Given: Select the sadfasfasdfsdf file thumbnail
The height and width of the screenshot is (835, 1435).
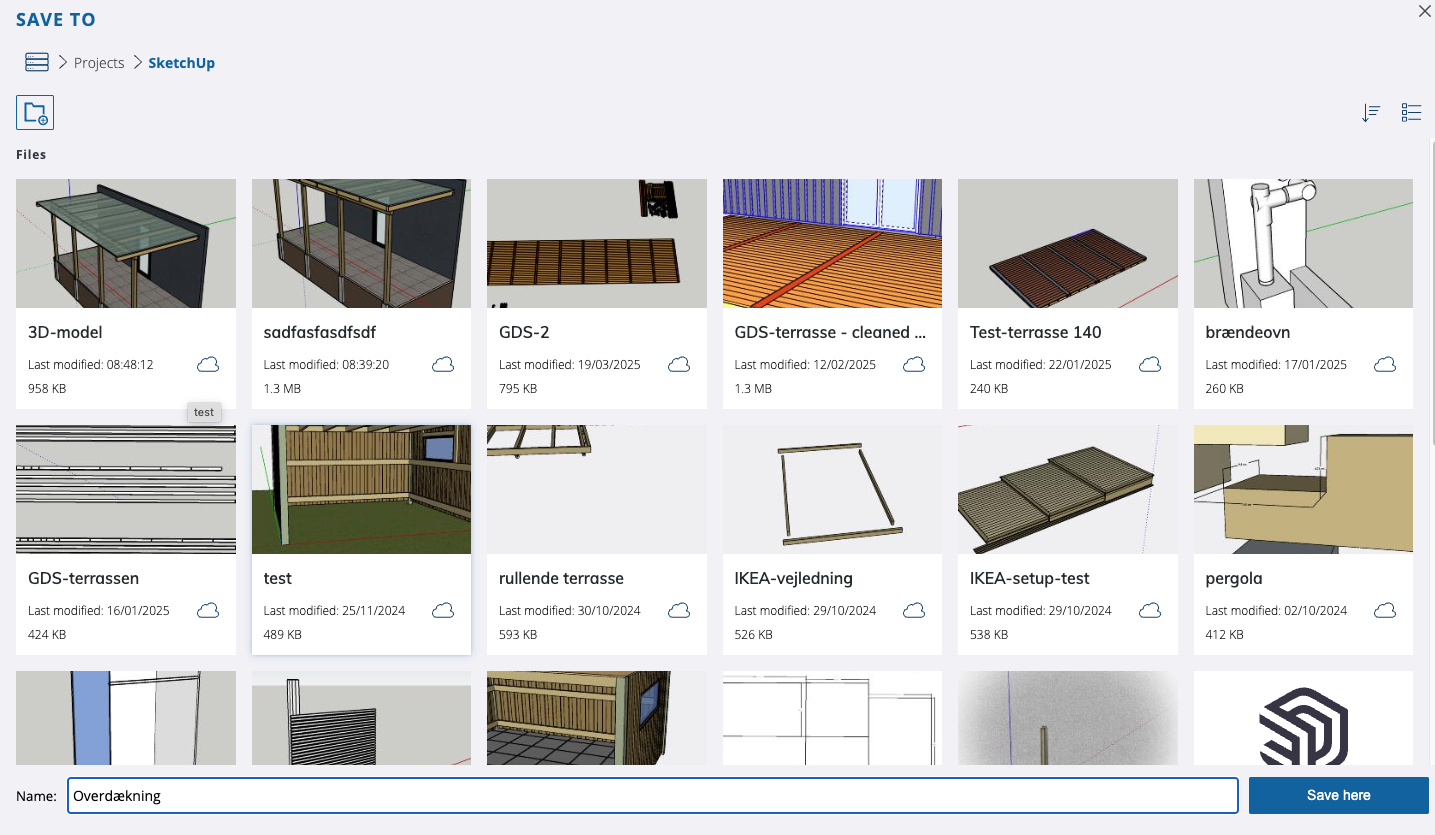Looking at the screenshot, I should click(x=361, y=244).
